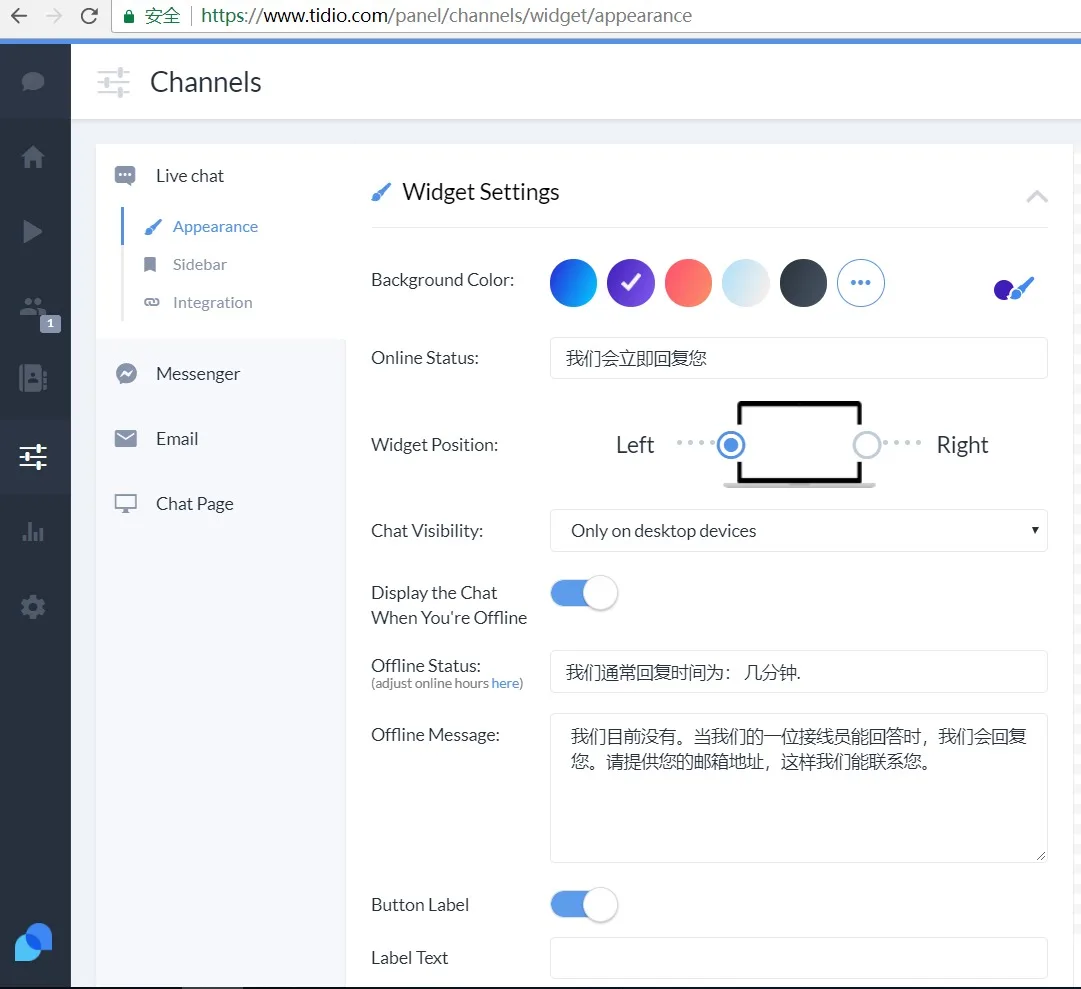Edit the Offline Status text field
Image resolution: width=1081 pixels, height=989 pixels.
[x=798, y=671]
